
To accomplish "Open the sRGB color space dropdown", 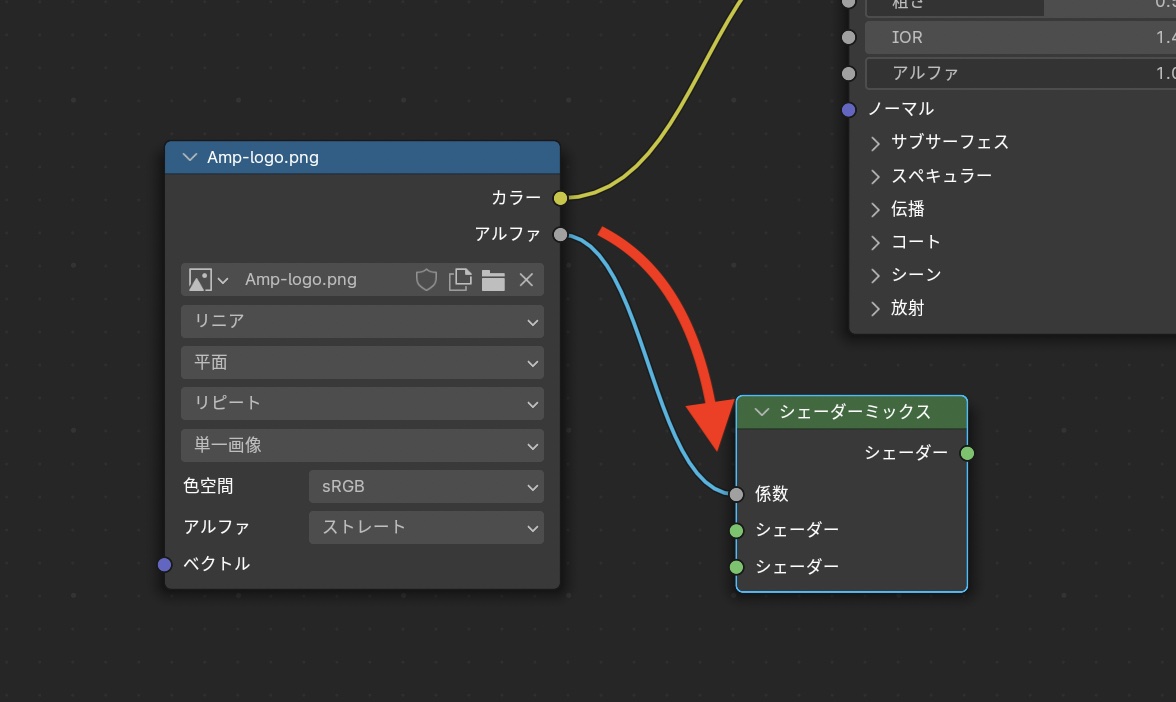I will (x=425, y=487).
